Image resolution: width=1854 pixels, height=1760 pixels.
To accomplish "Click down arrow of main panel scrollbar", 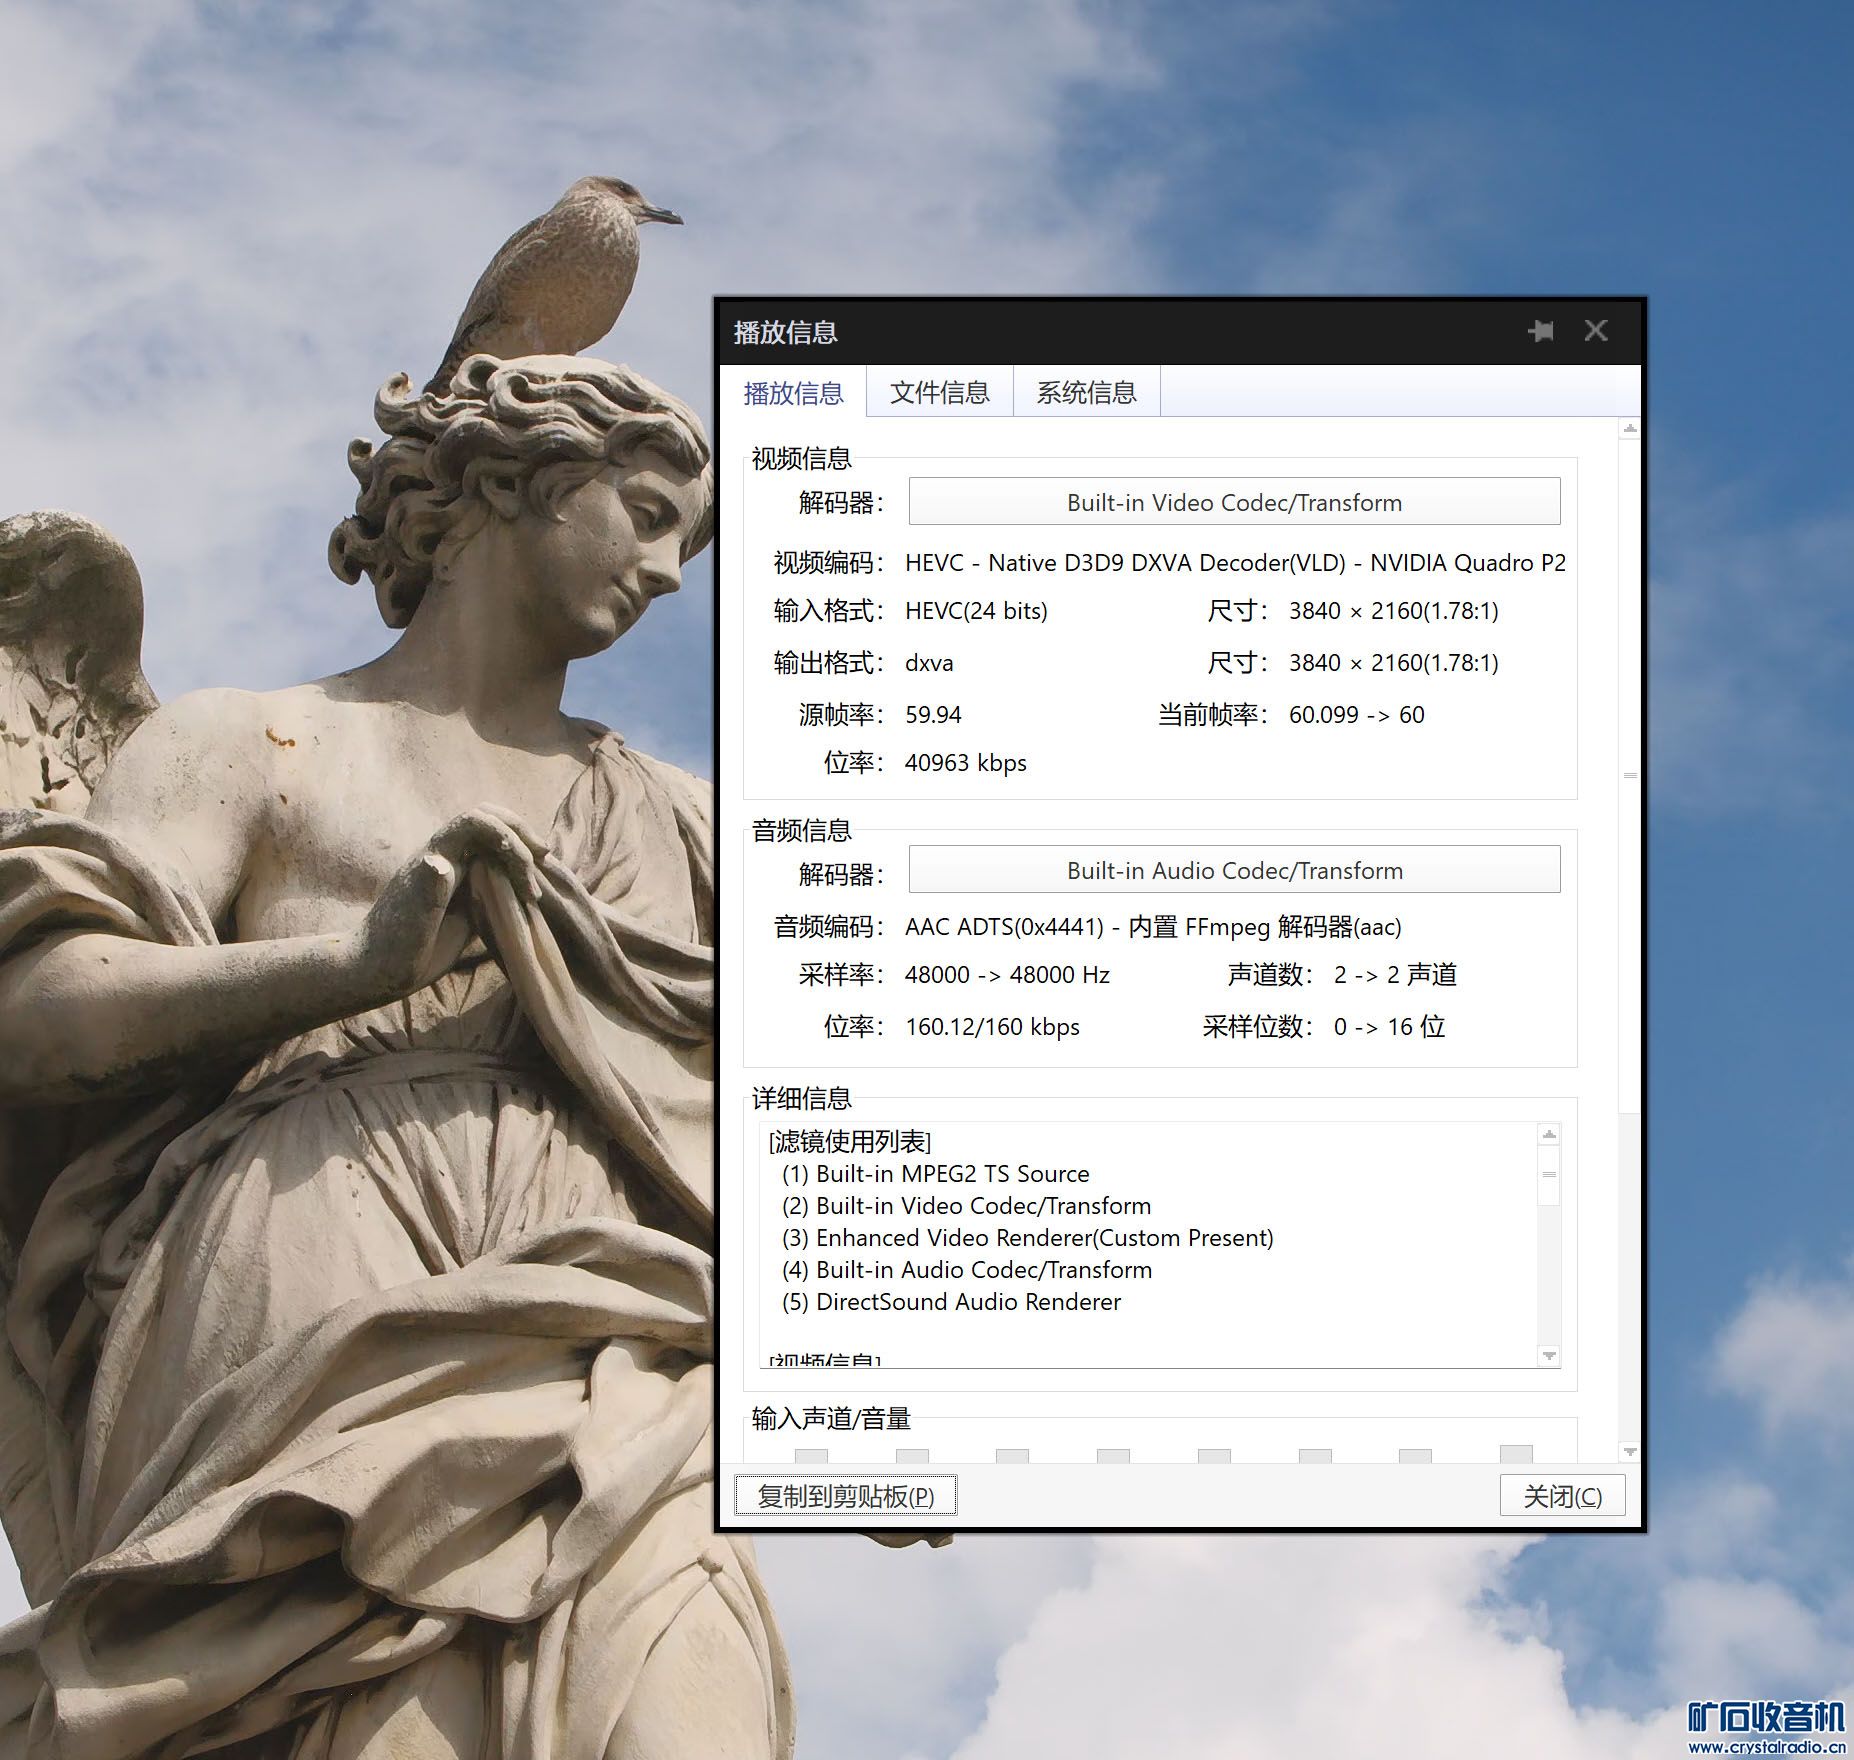I will [1630, 1451].
